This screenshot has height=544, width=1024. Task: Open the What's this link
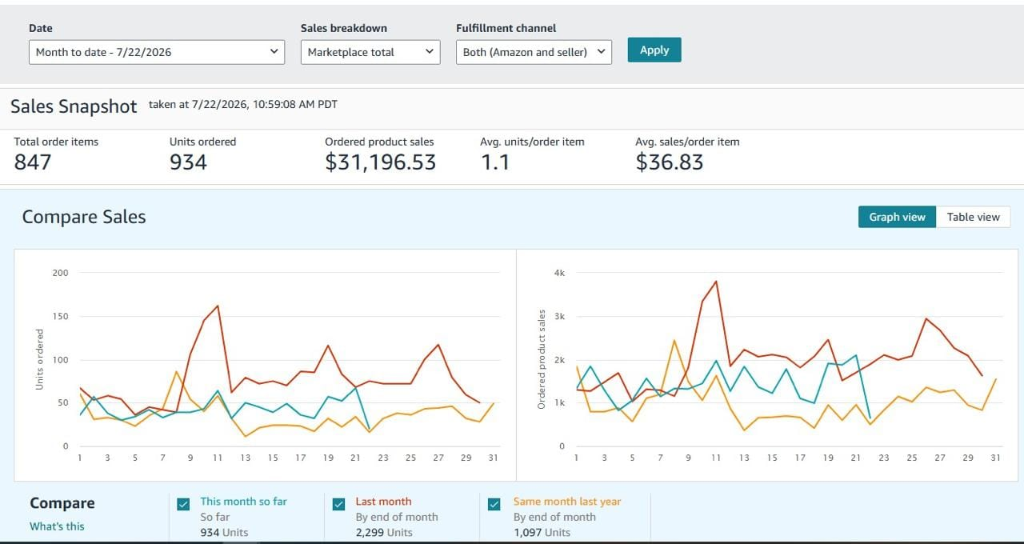click(57, 526)
